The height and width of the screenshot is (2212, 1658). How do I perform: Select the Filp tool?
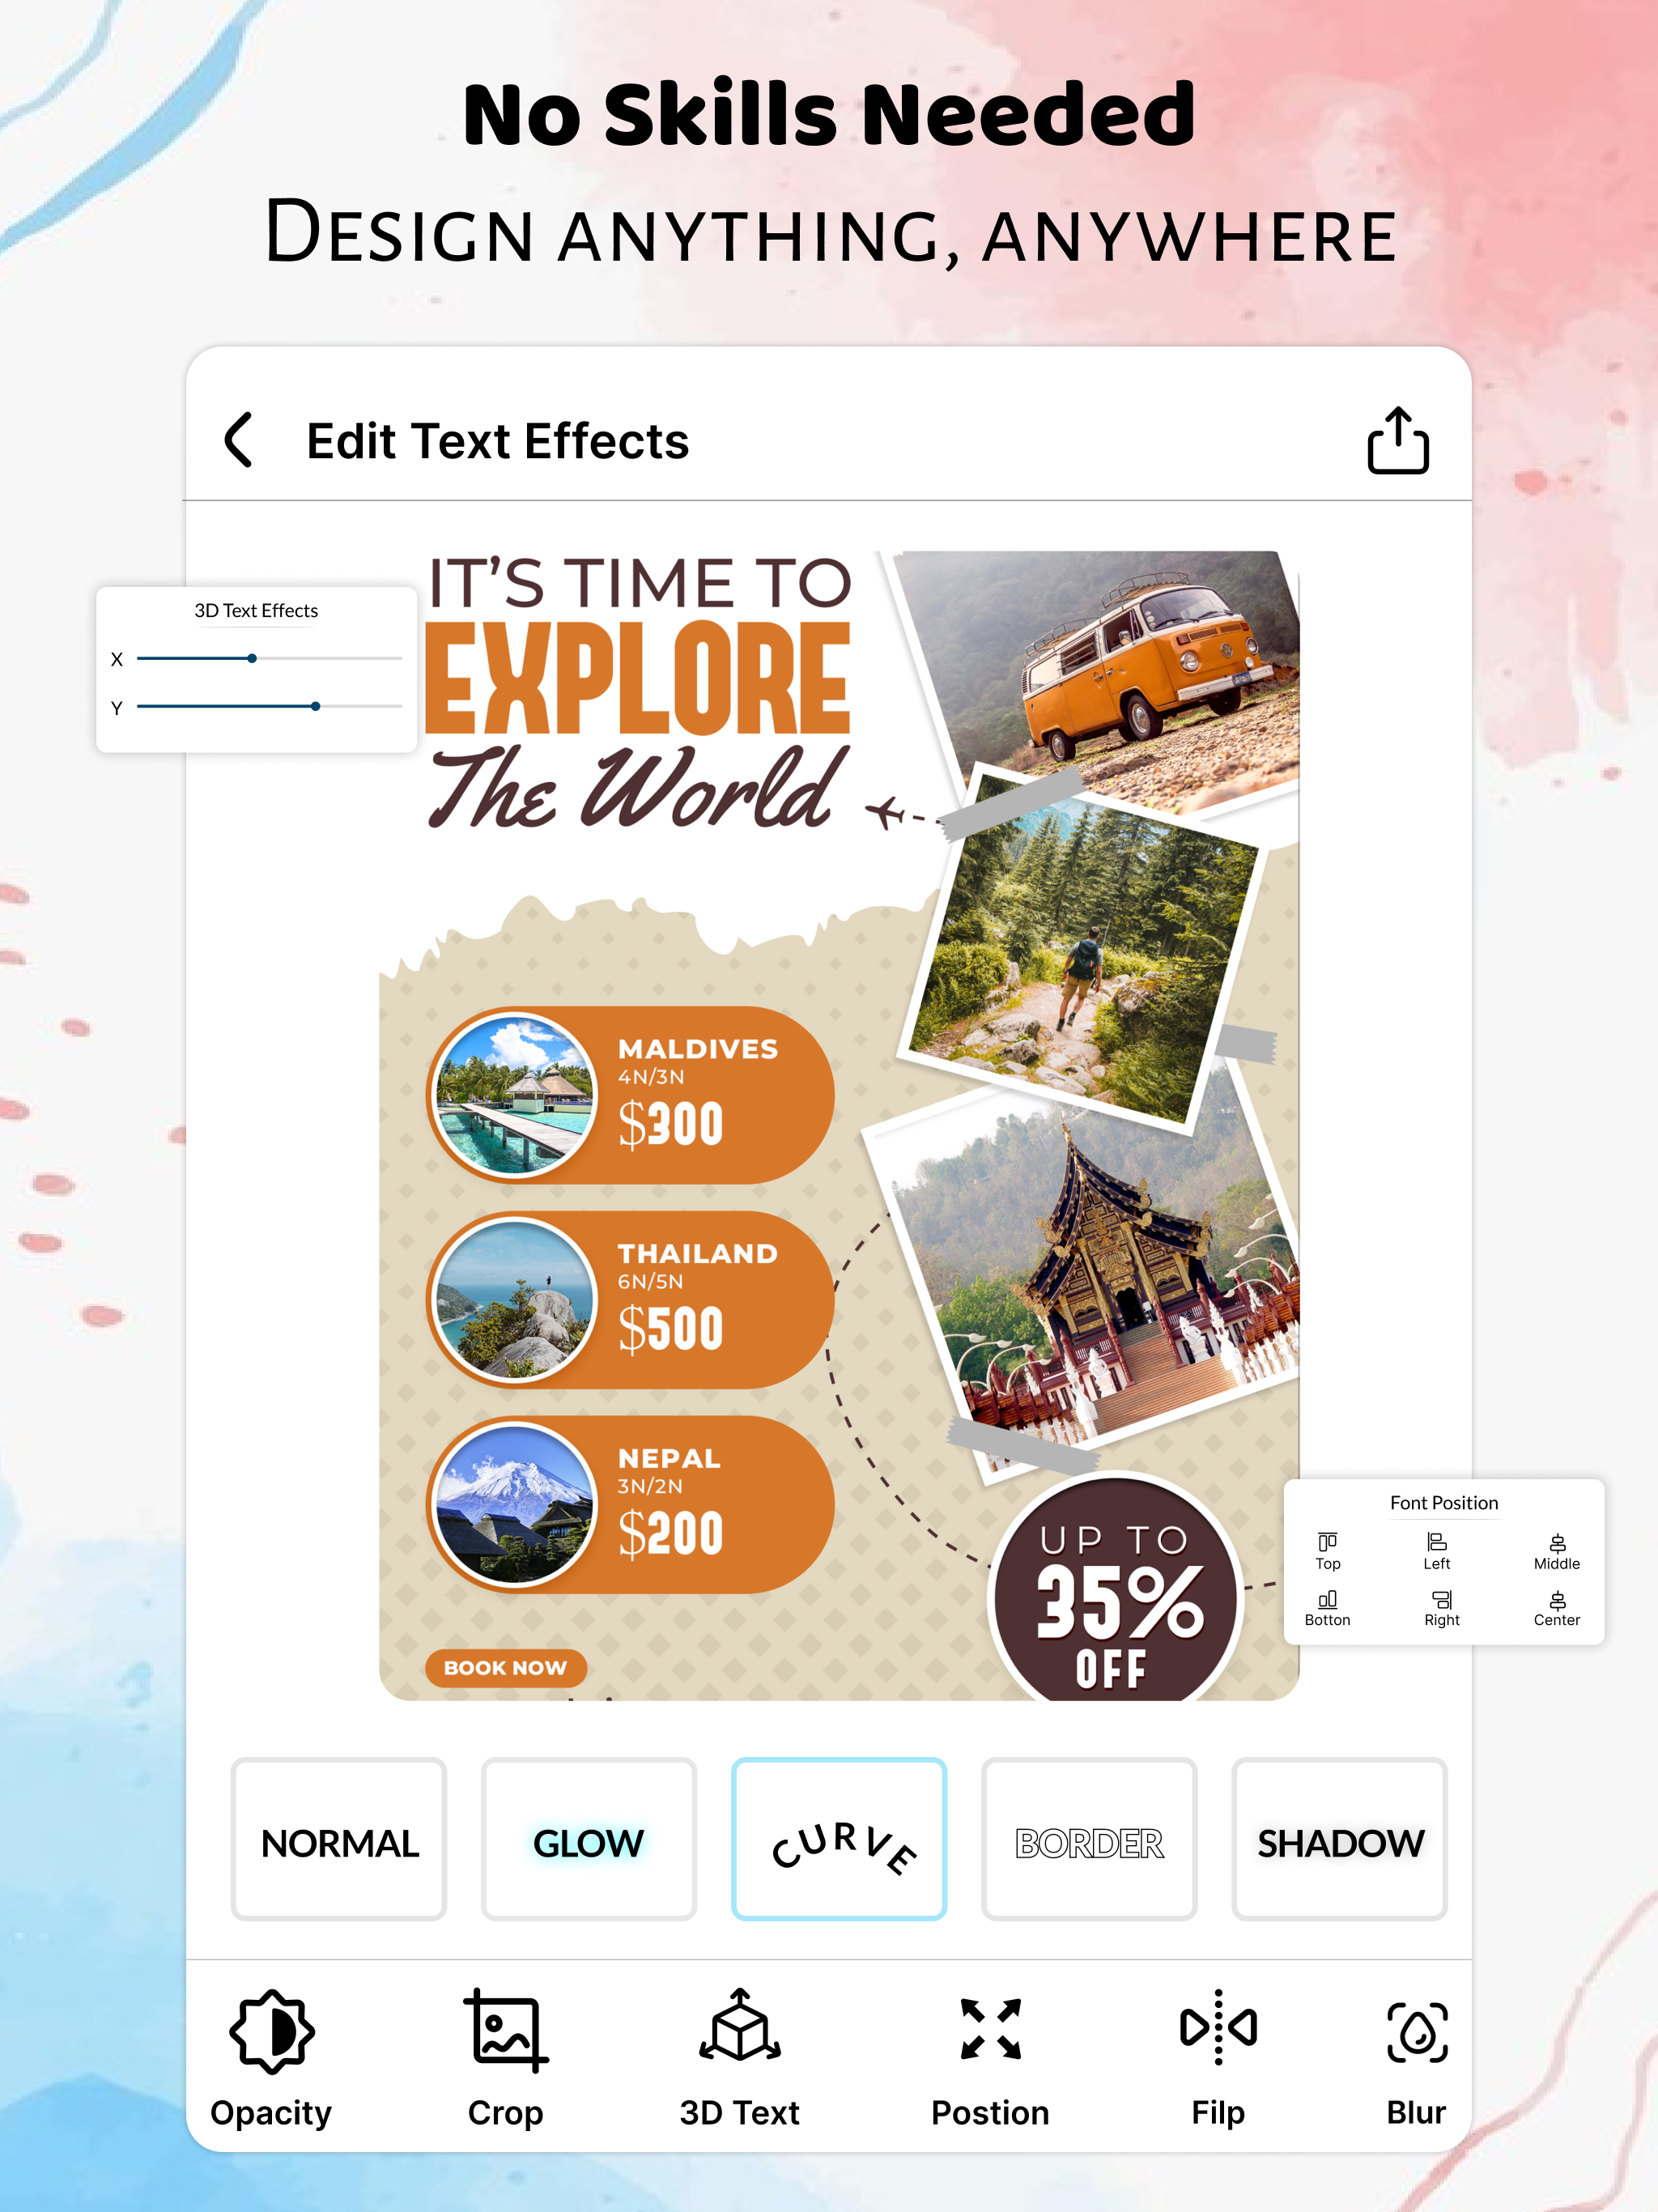coord(1218,2058)
